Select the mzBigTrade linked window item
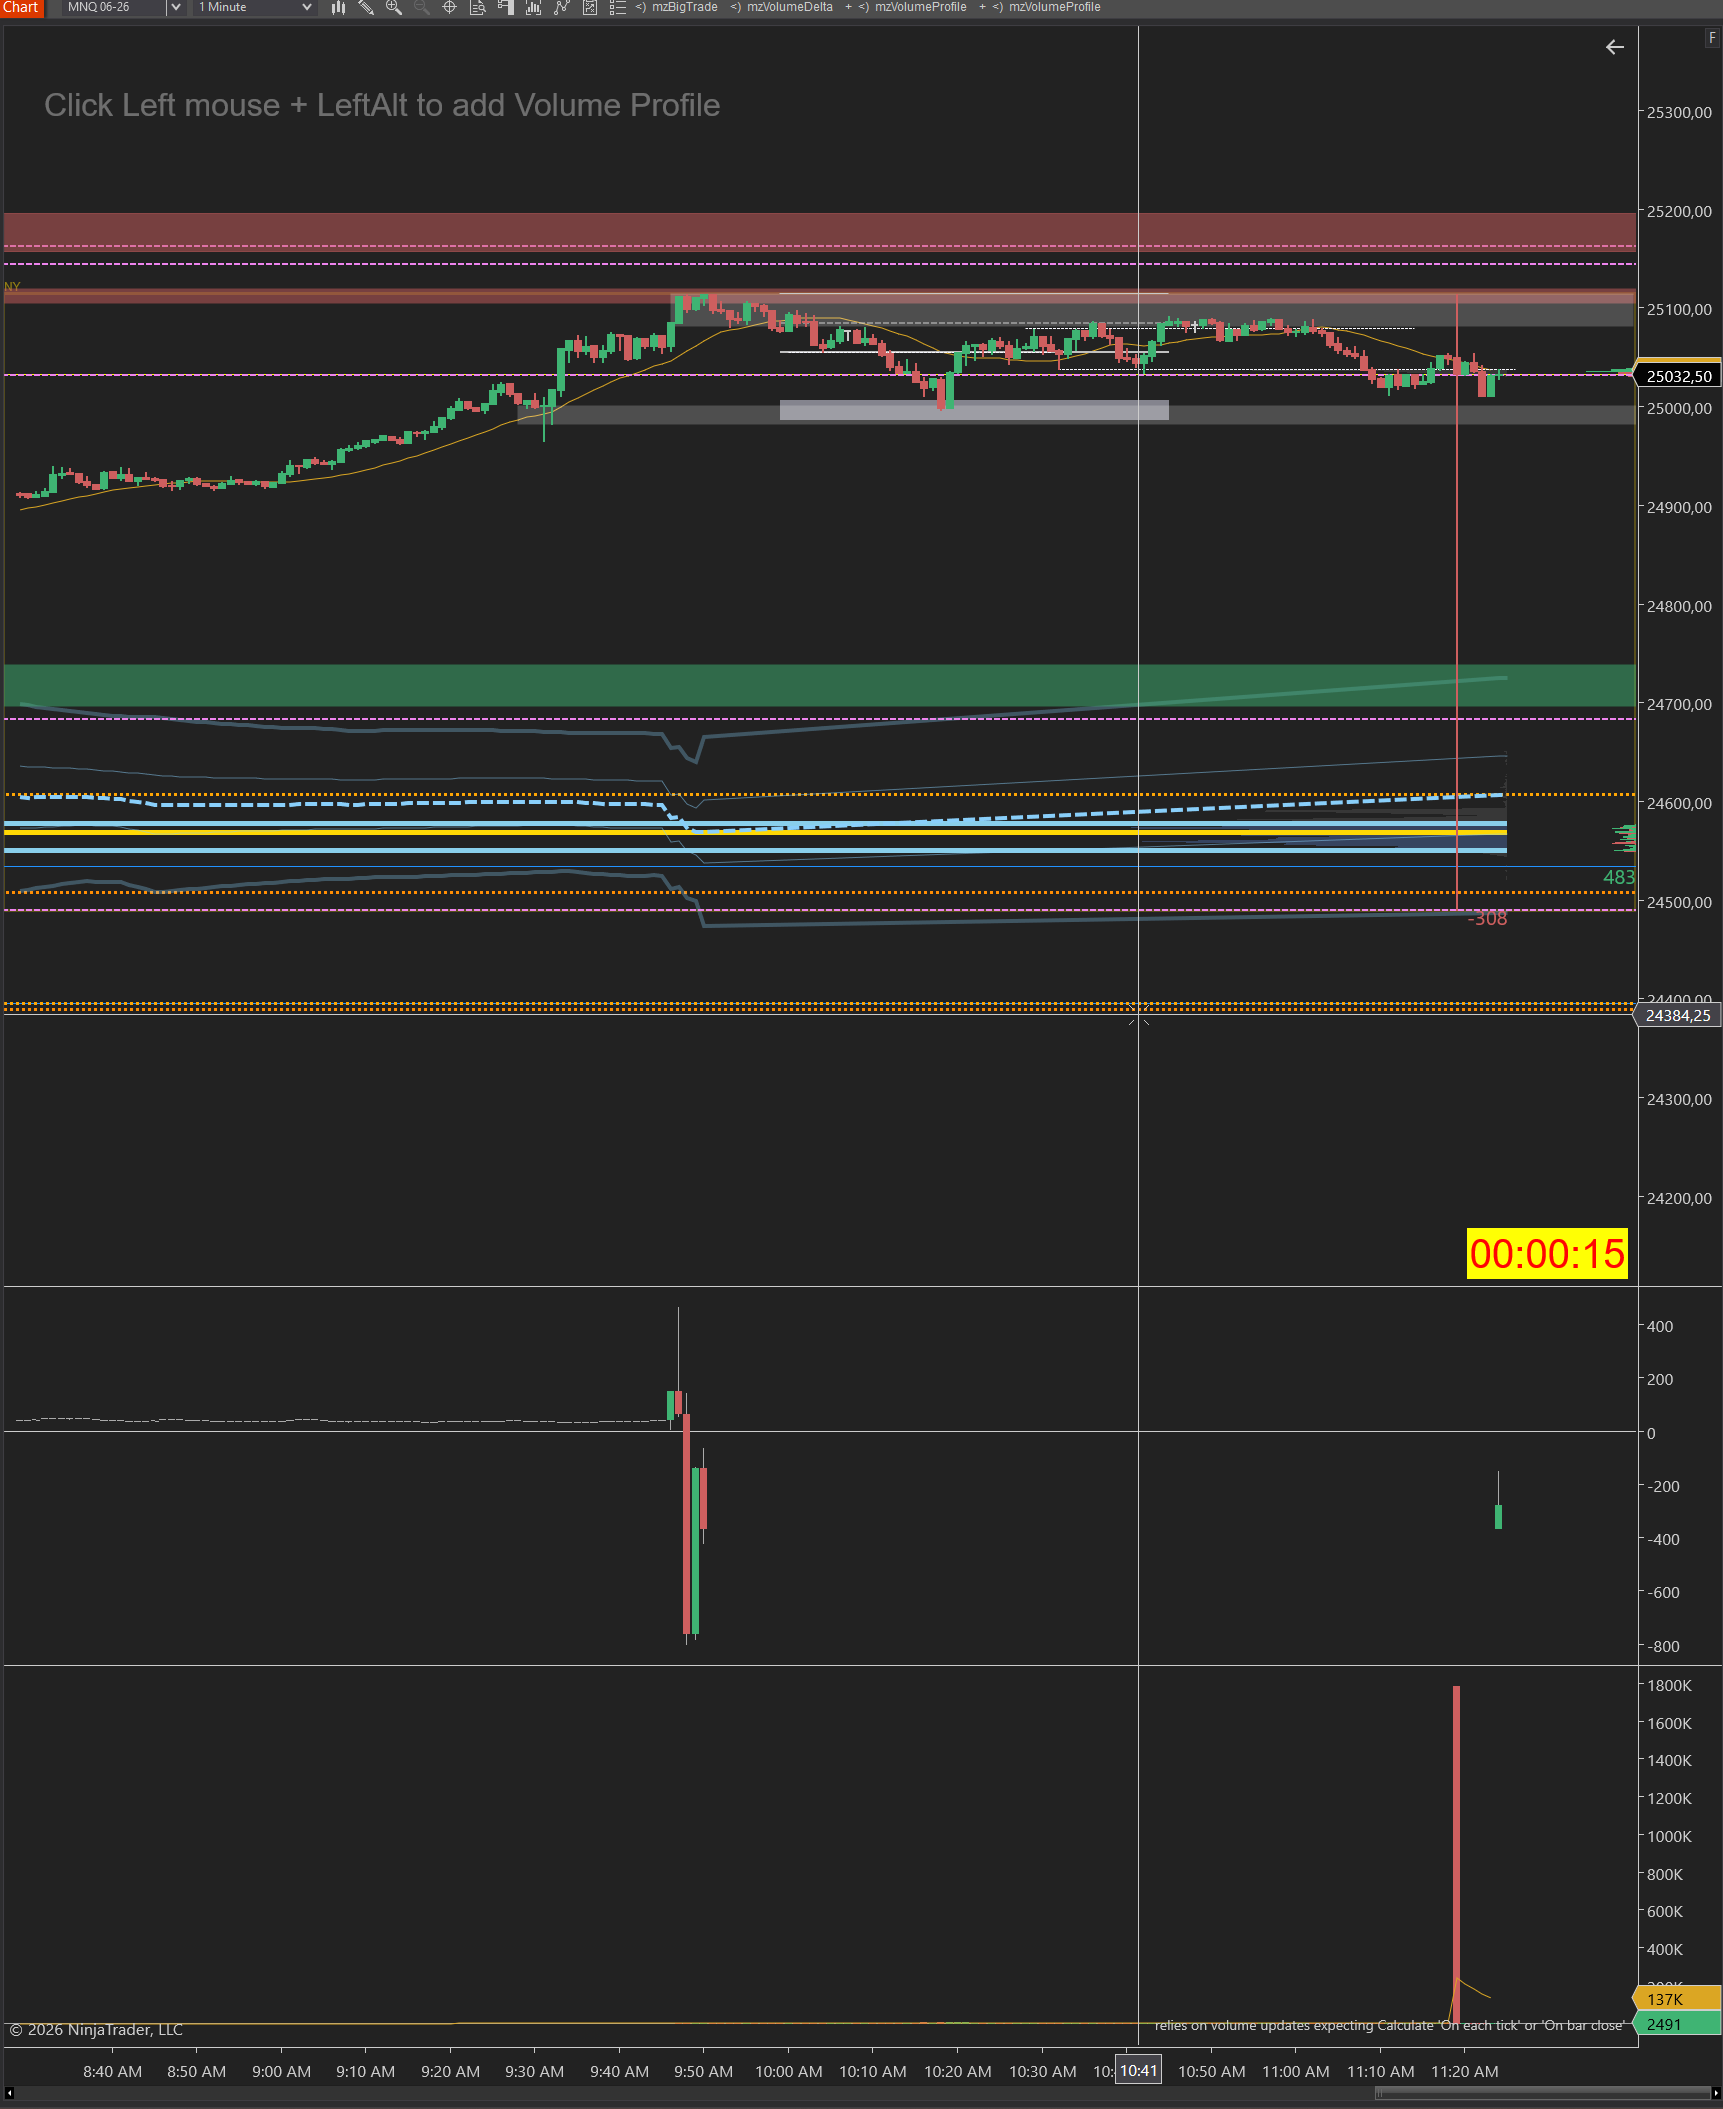Image resolution: width=1723 pixels, height=2109 pixels. (684, 8)
